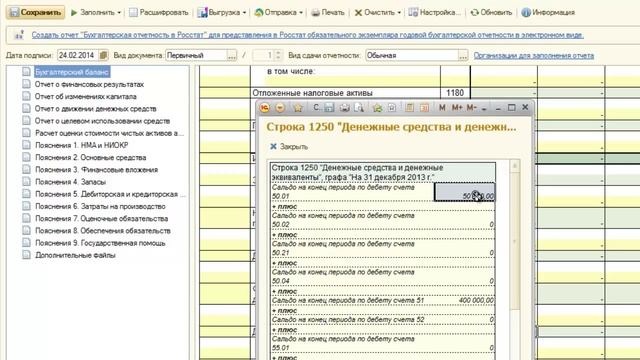Open the Выгрузка menu
The height and width of the screenshot is (360, 640).
(x=222, y=13)
